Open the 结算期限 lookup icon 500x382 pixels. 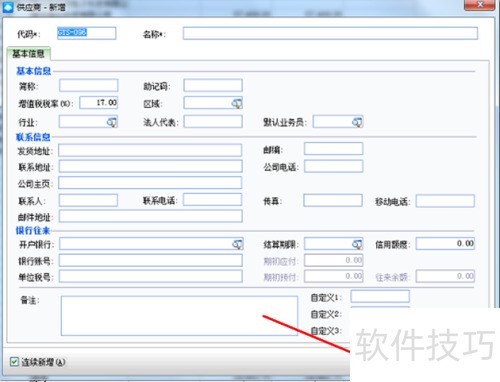click(x=357, y=244)
